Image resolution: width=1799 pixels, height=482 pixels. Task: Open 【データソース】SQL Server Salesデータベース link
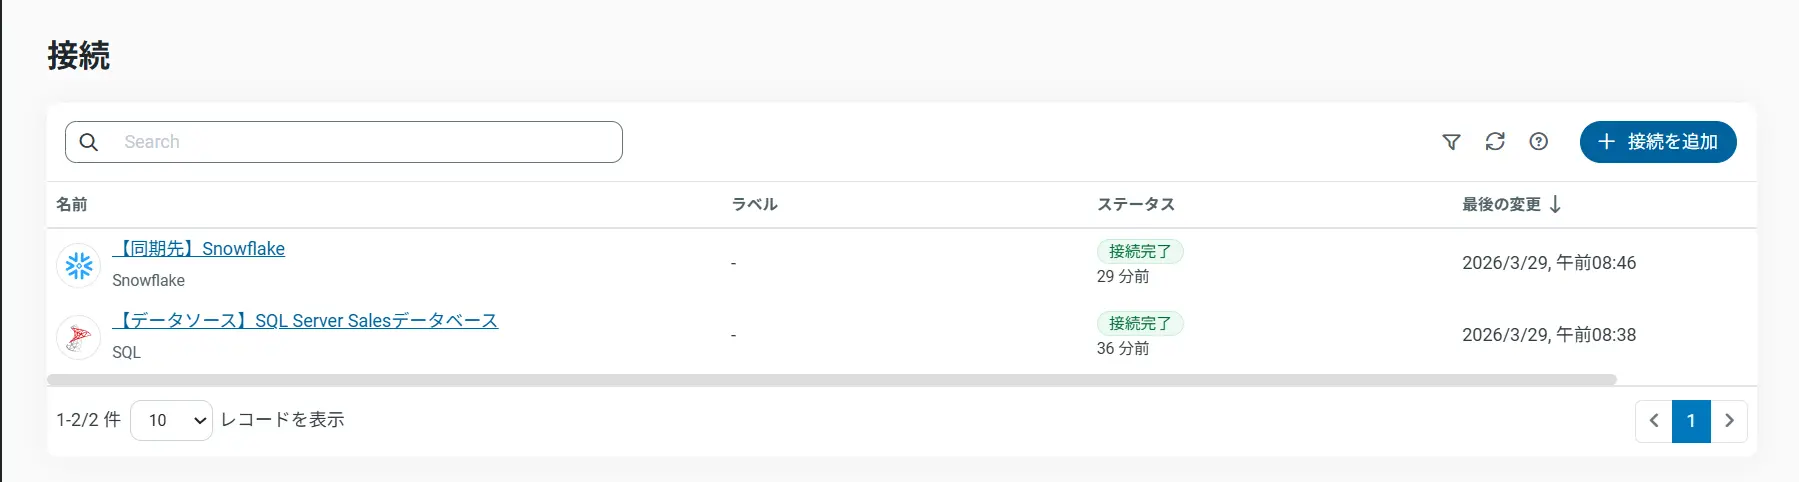306,321
